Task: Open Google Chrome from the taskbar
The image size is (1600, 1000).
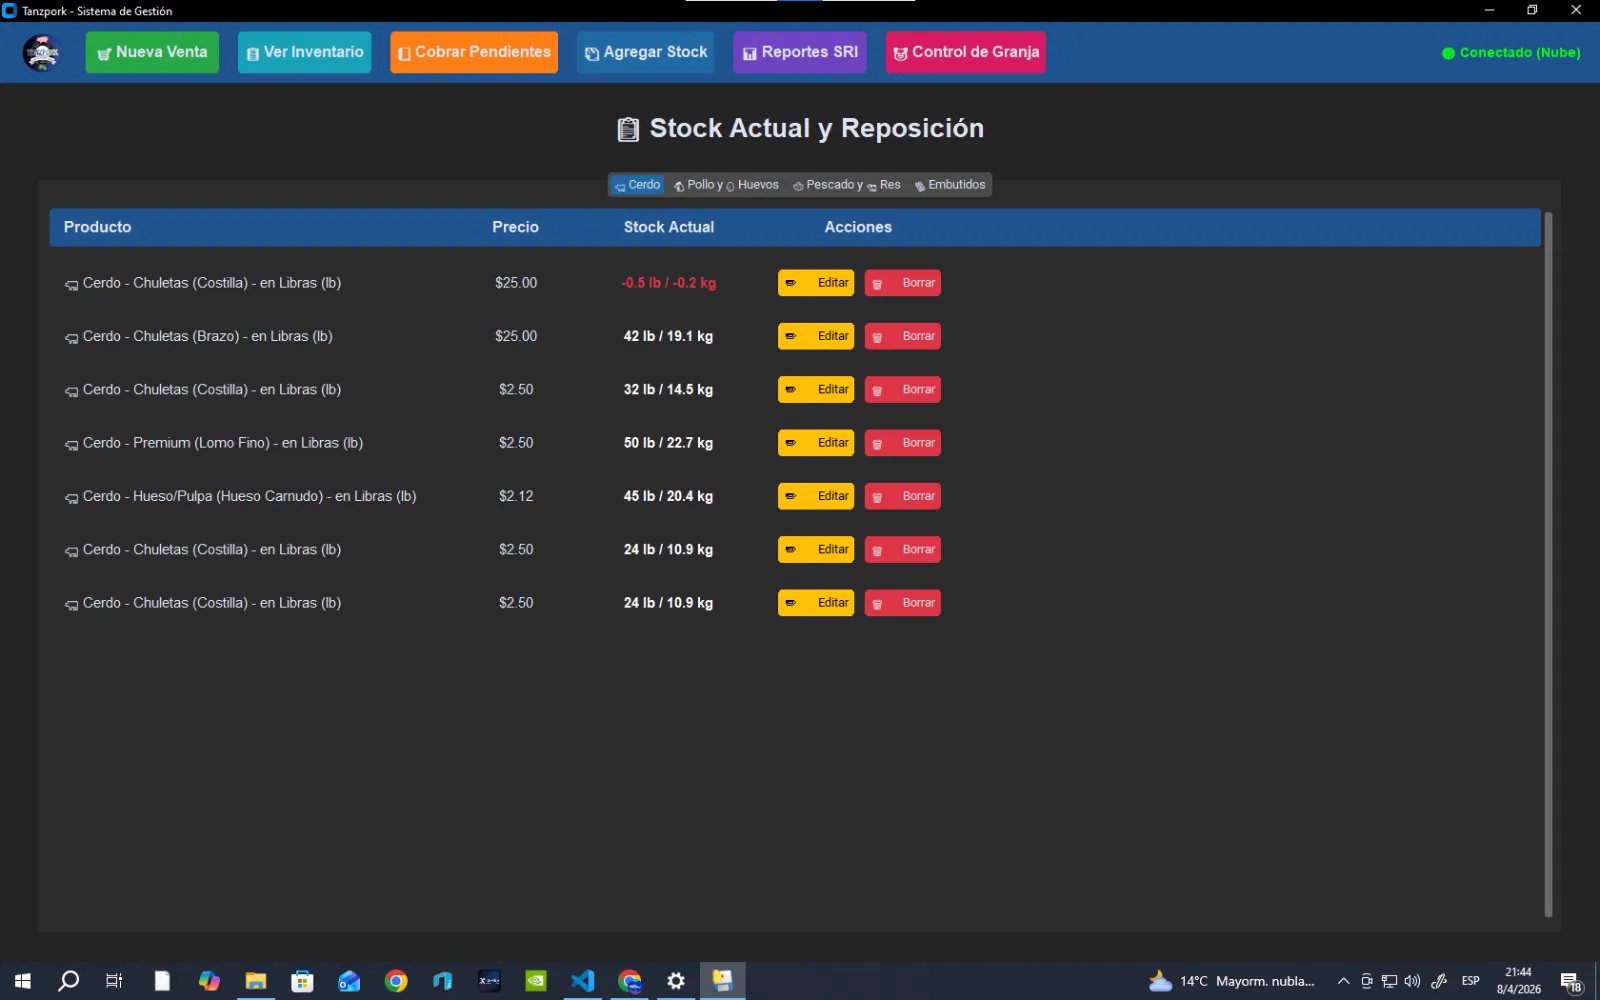Action: tap(396, 981)
